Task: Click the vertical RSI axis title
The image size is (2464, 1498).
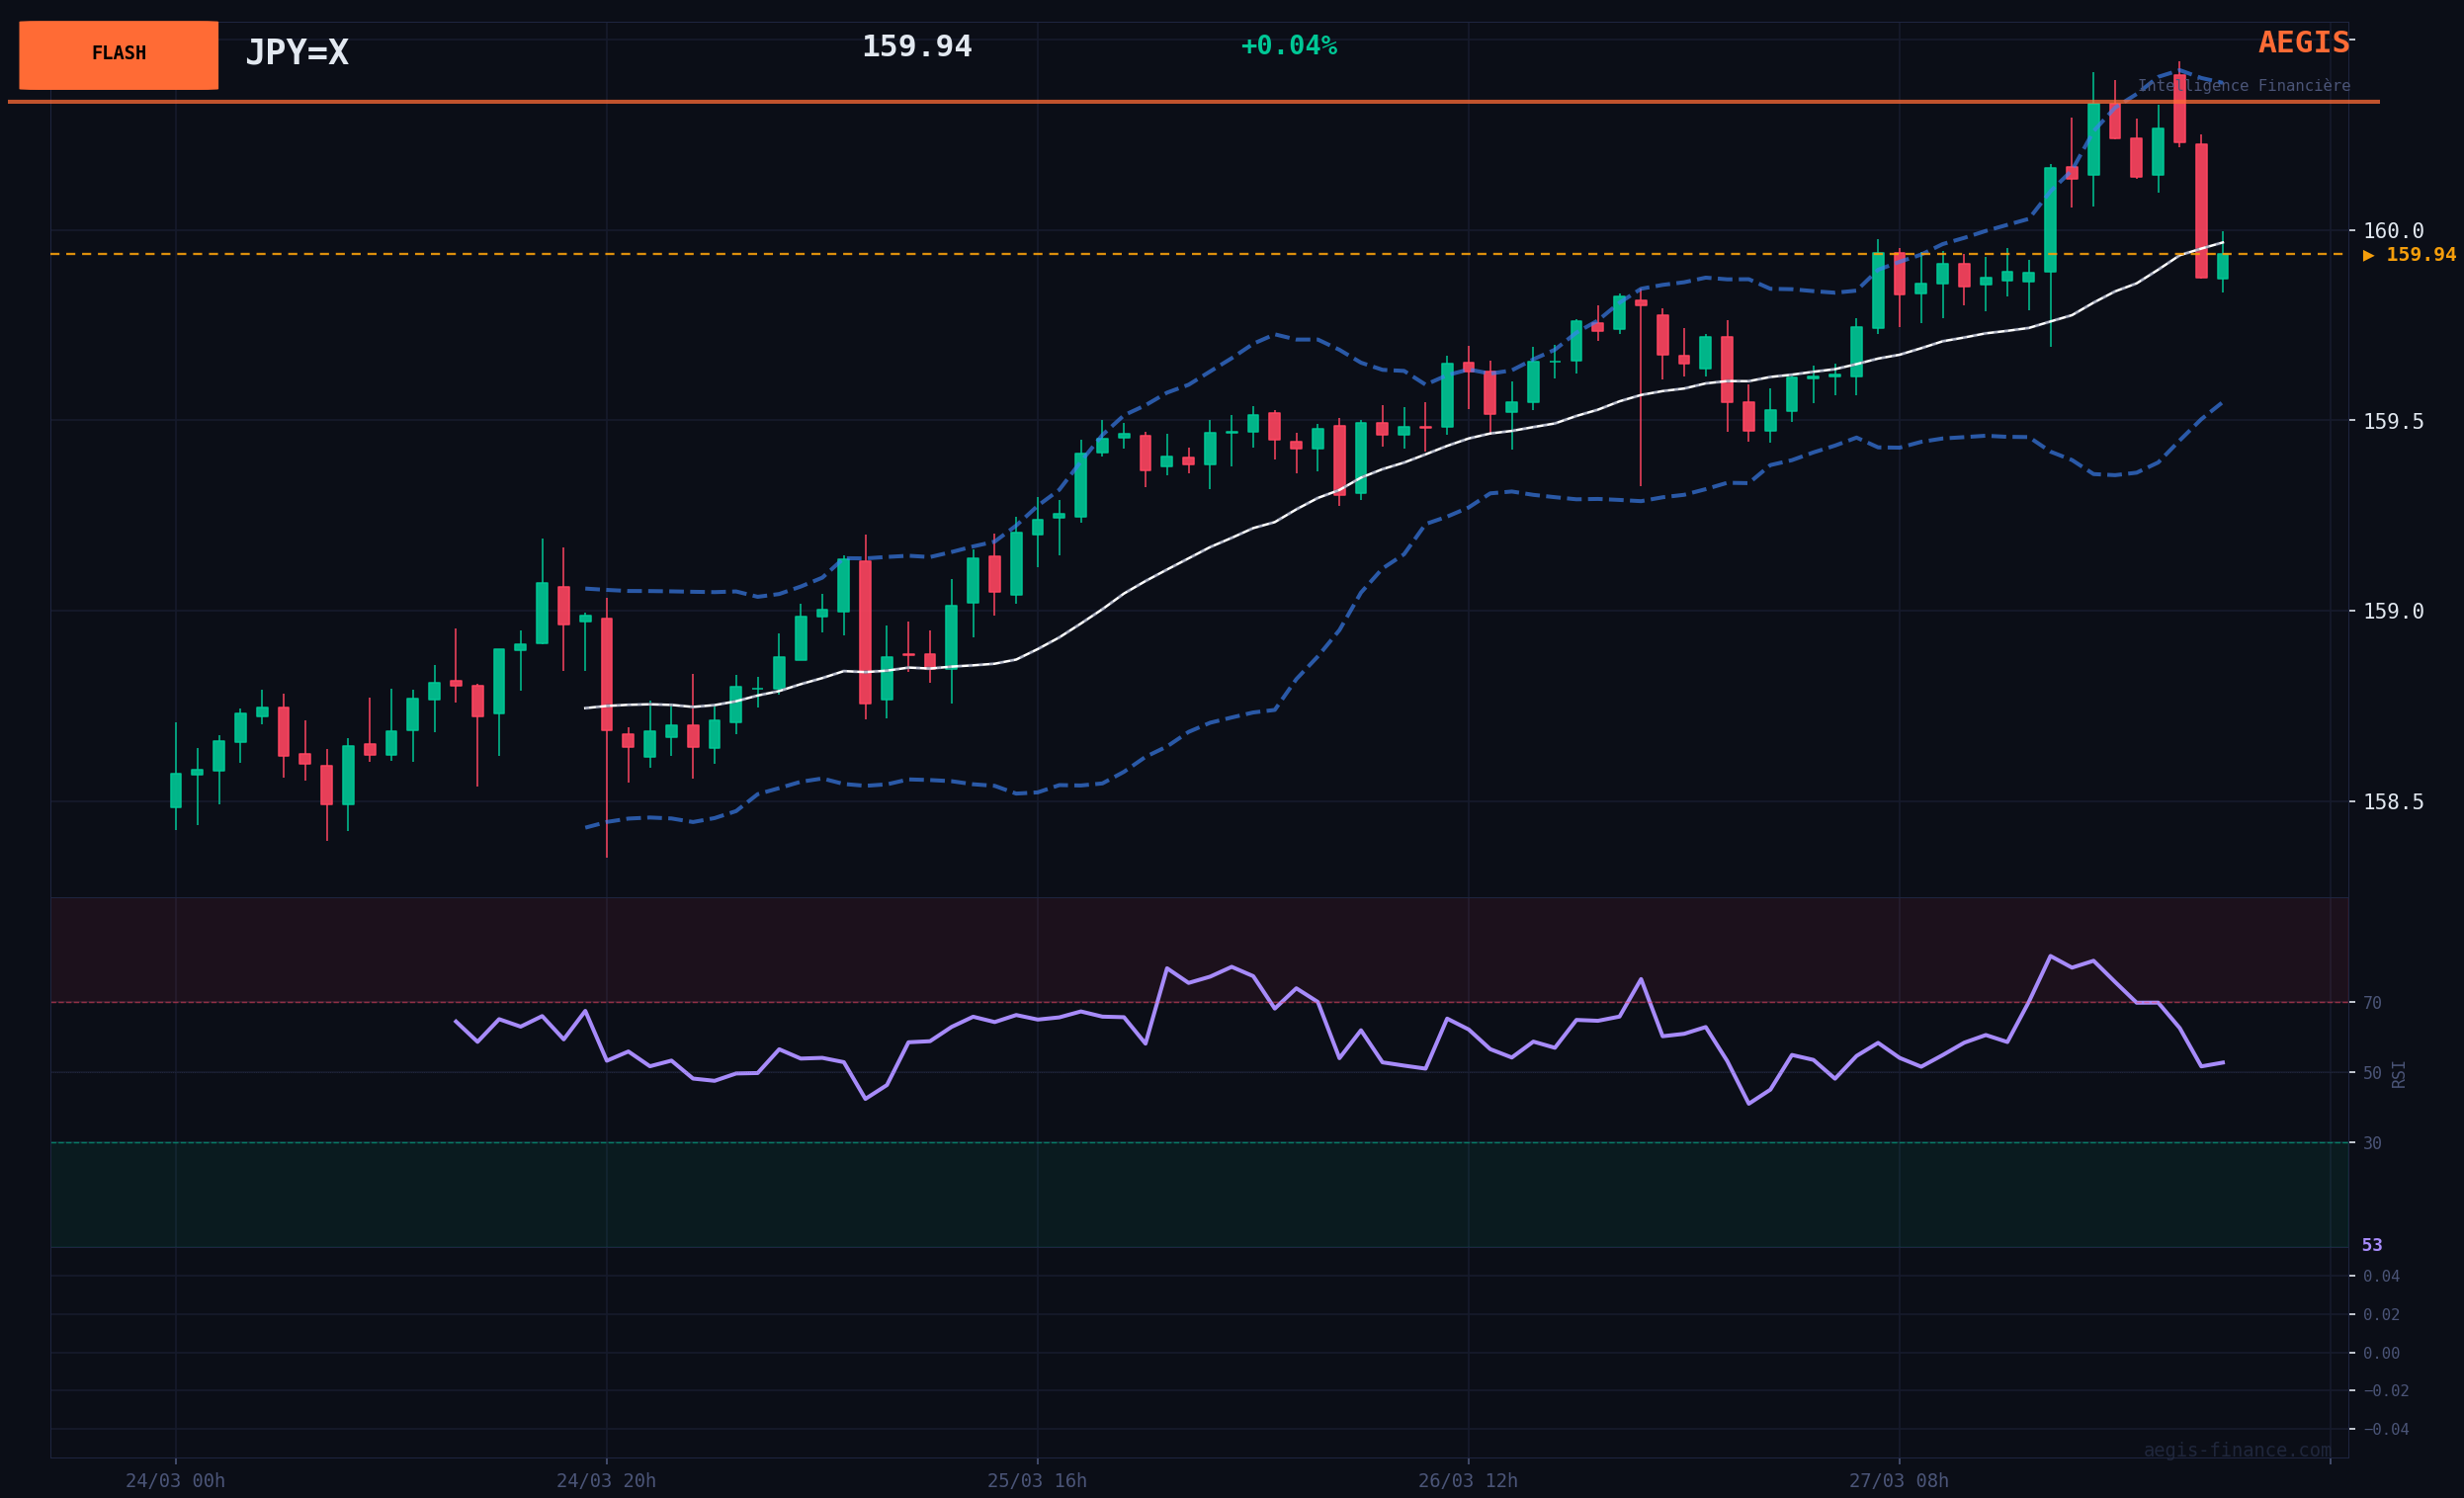Action: pos(2398,1074)
